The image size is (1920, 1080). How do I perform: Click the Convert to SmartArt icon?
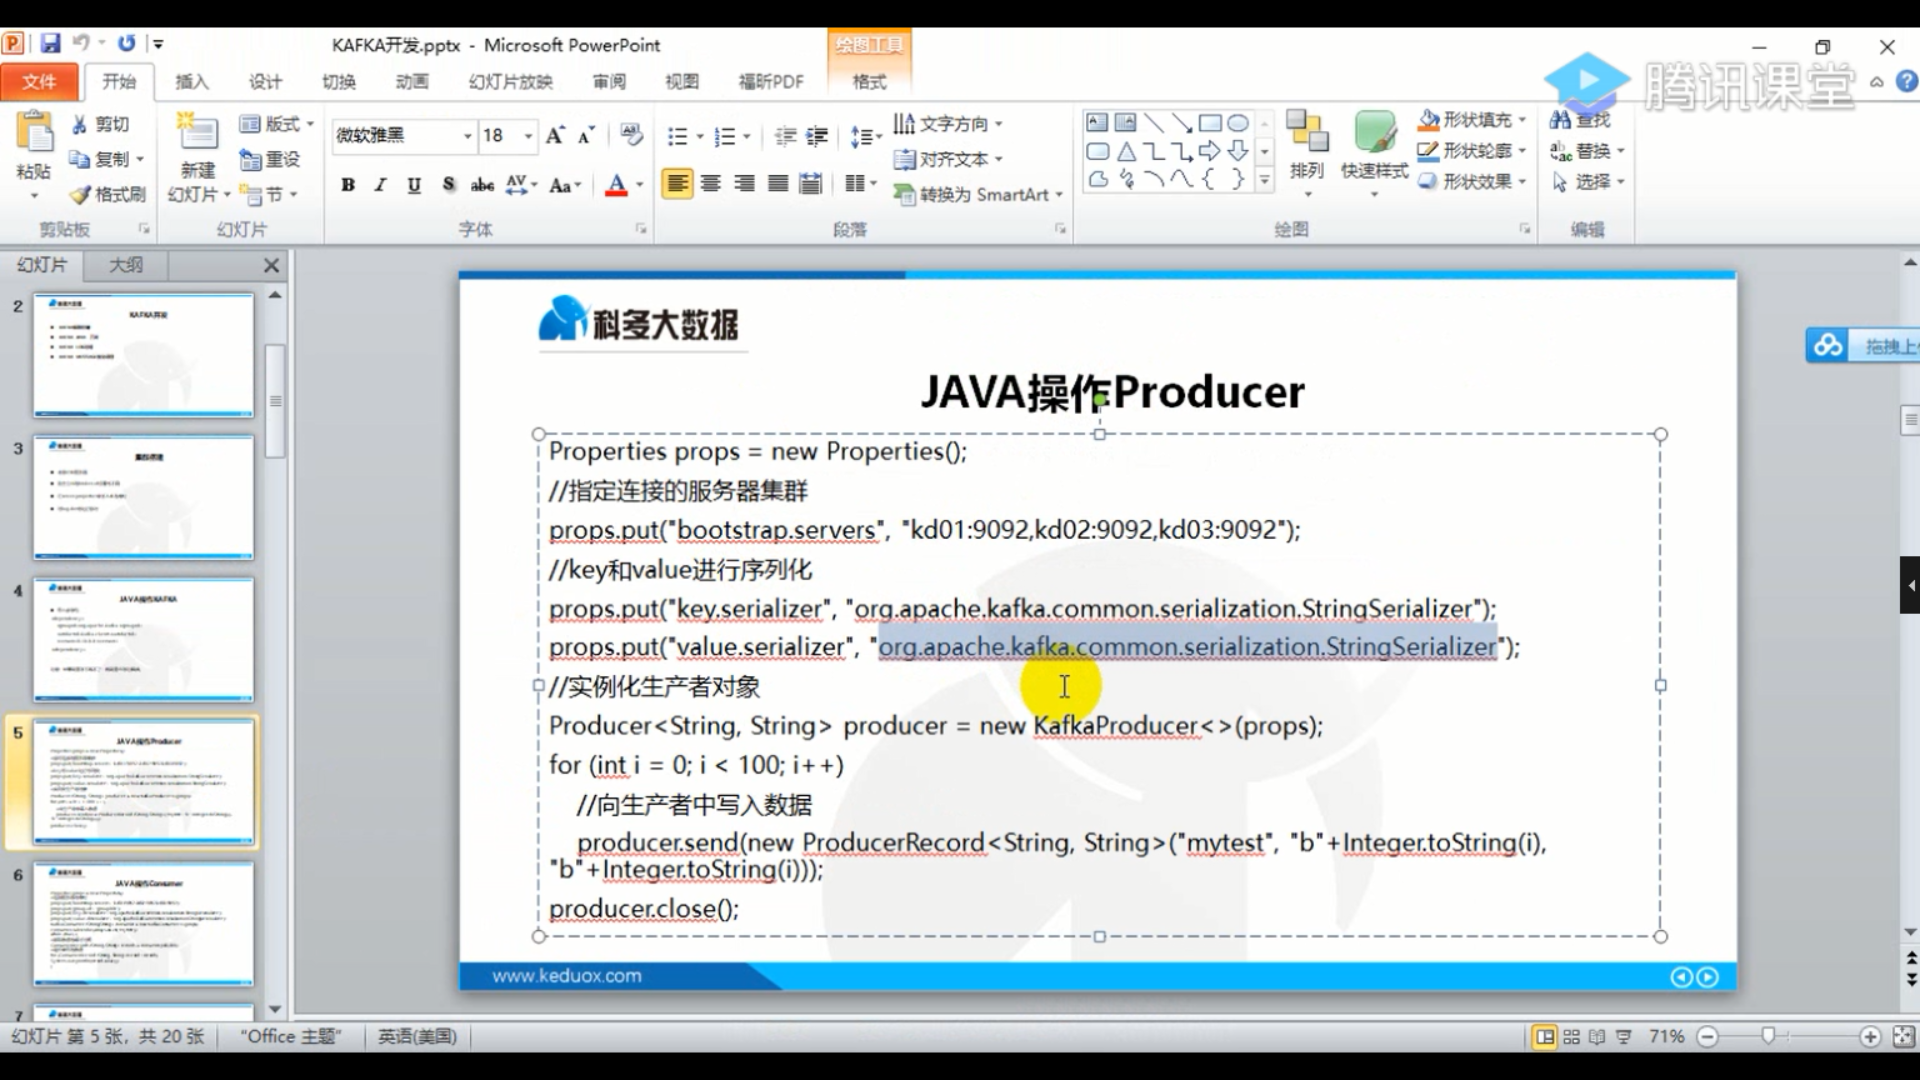(904, 194)
